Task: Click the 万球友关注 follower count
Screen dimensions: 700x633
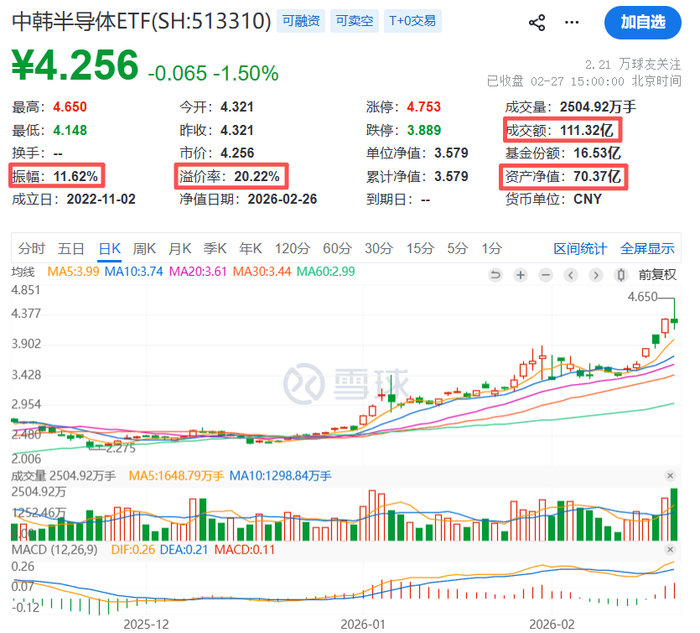Action: pyautogui.click(x=633, y=65)
